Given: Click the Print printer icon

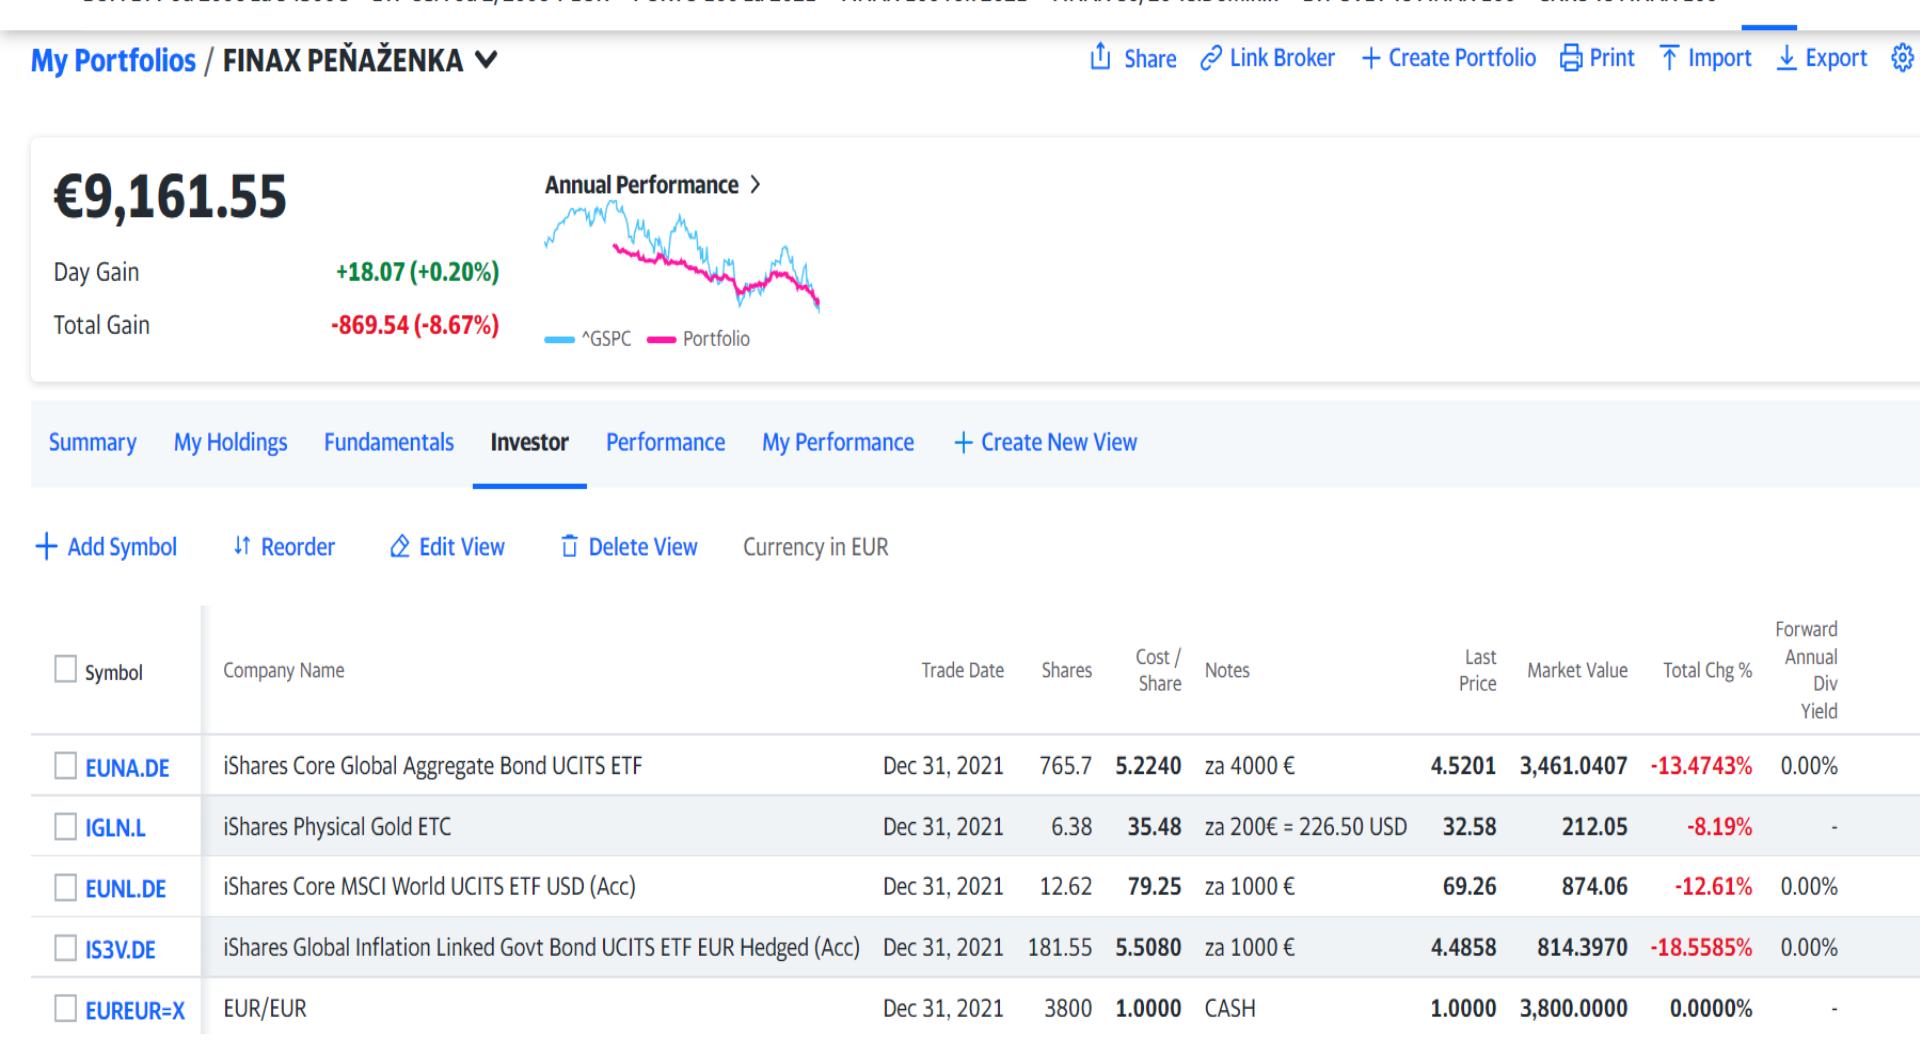Looking at the screenshot, I should (x=1571, y=58).
